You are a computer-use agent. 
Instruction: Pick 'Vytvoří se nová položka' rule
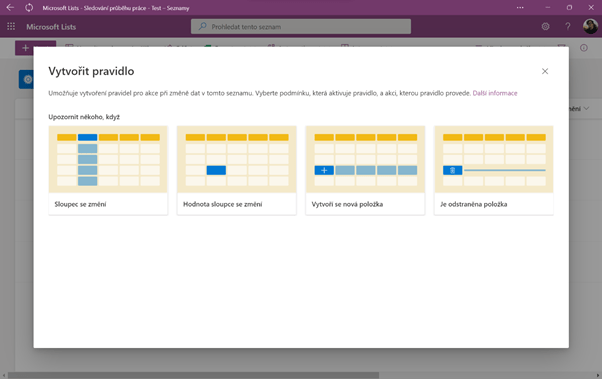(x=365, y=170)
